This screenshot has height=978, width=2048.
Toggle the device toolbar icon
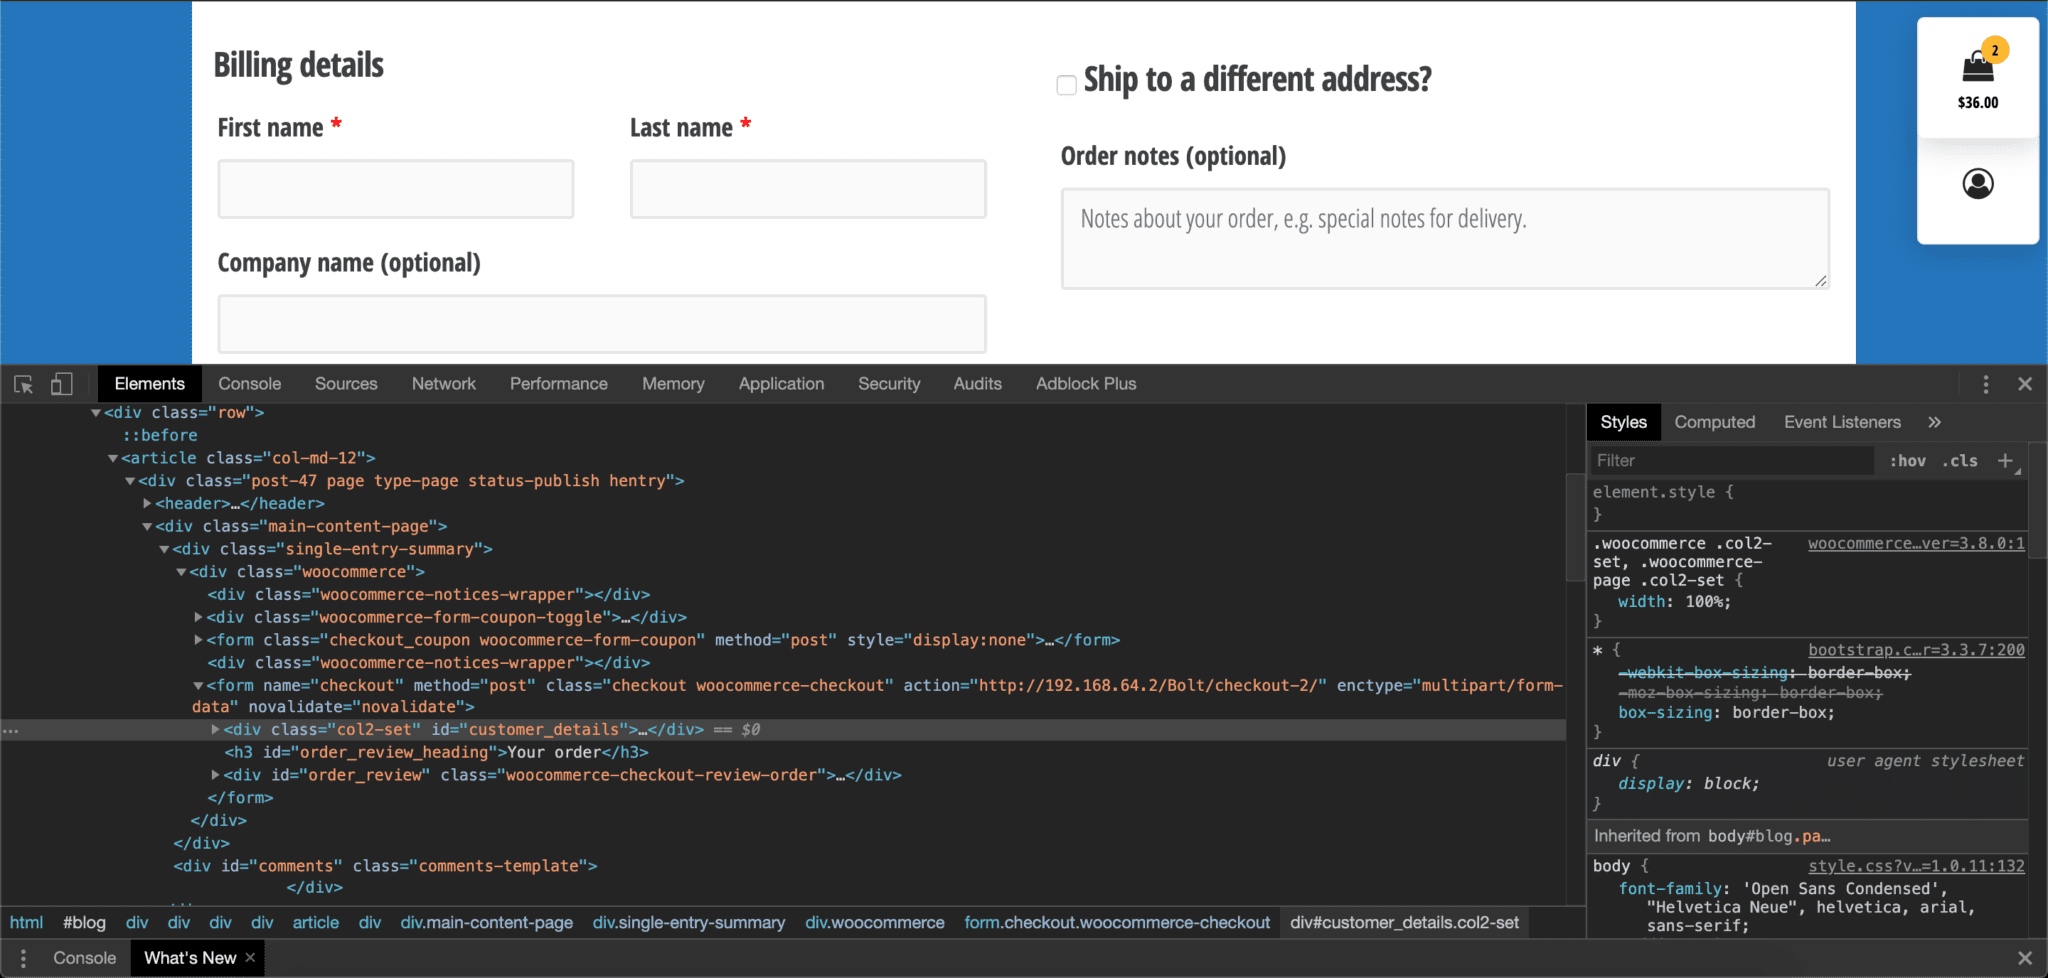[x=62, y=384]
